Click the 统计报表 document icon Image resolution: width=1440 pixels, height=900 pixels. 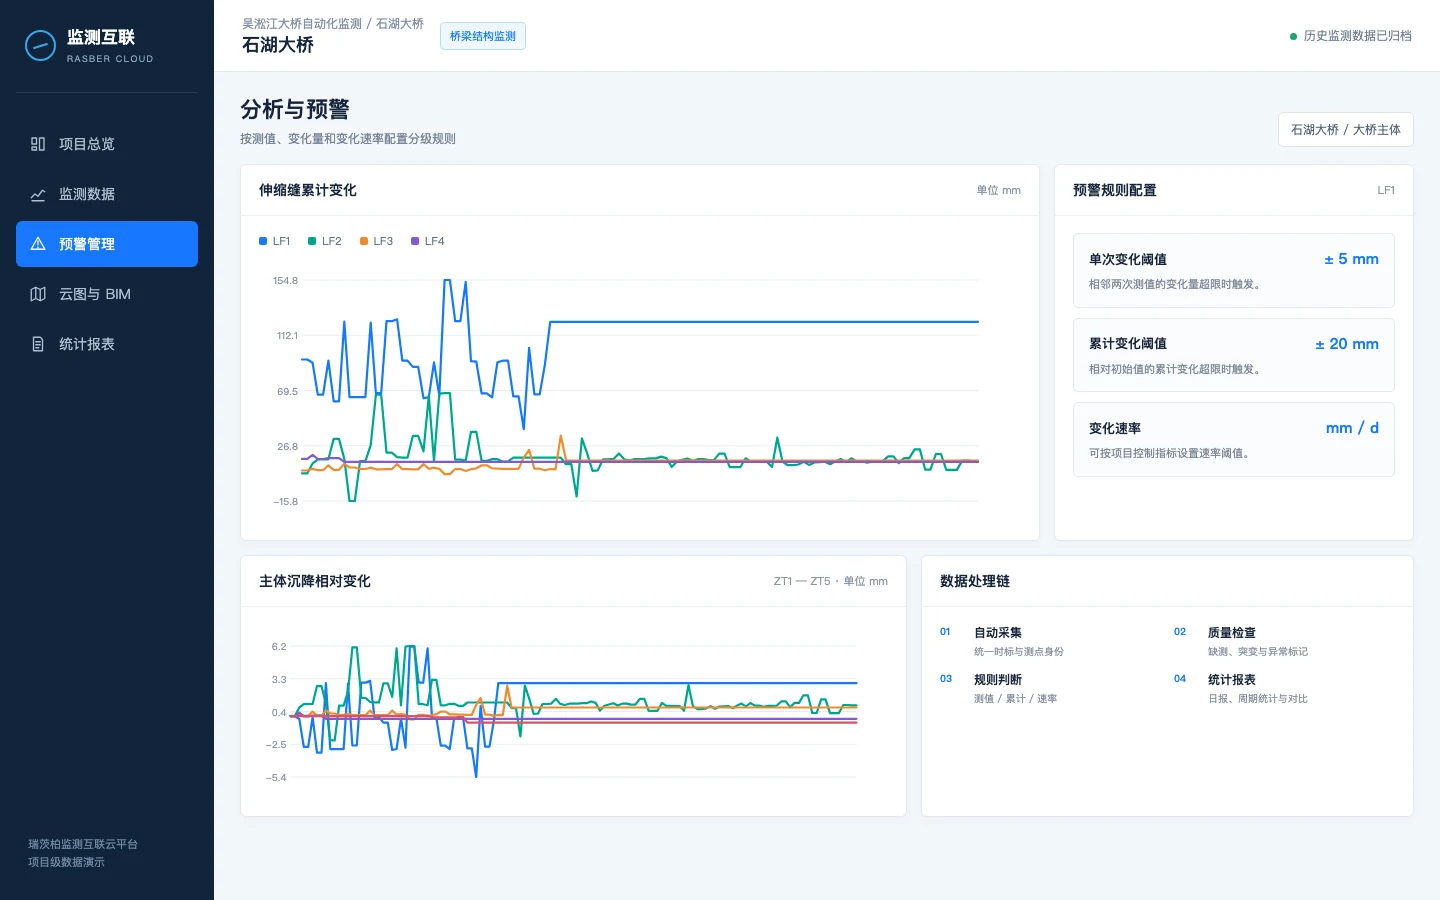point(38,344)
